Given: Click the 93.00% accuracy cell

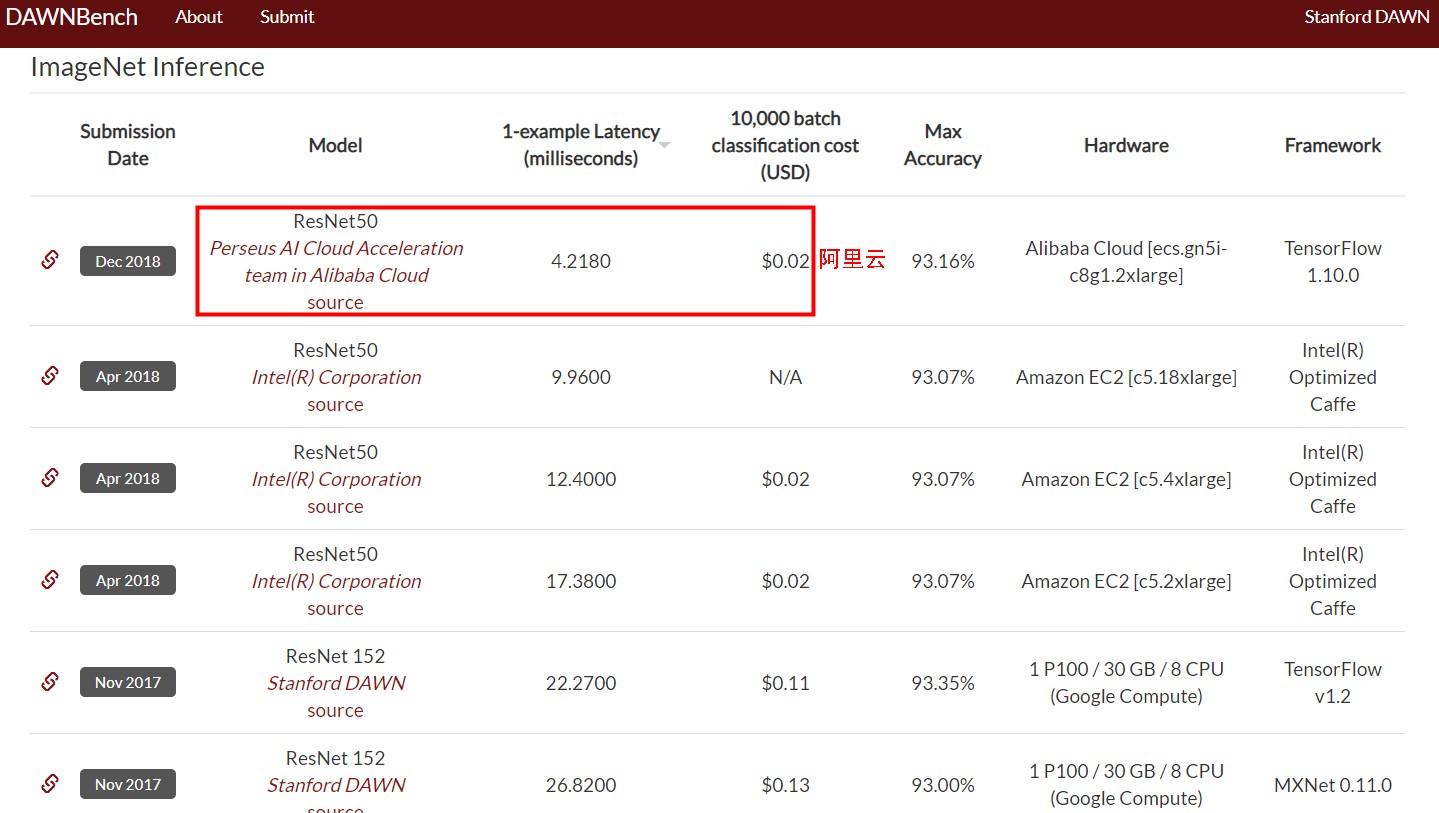Looking at the screenshot, I should 943,785.
